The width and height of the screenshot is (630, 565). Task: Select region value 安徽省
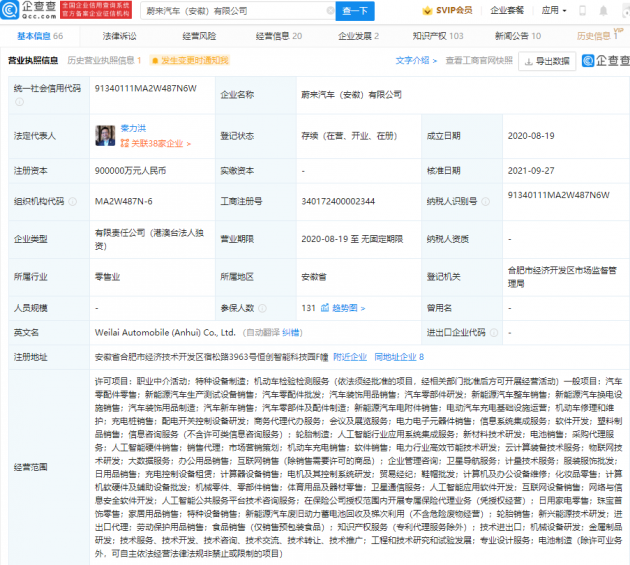click(x=314, y=277)
